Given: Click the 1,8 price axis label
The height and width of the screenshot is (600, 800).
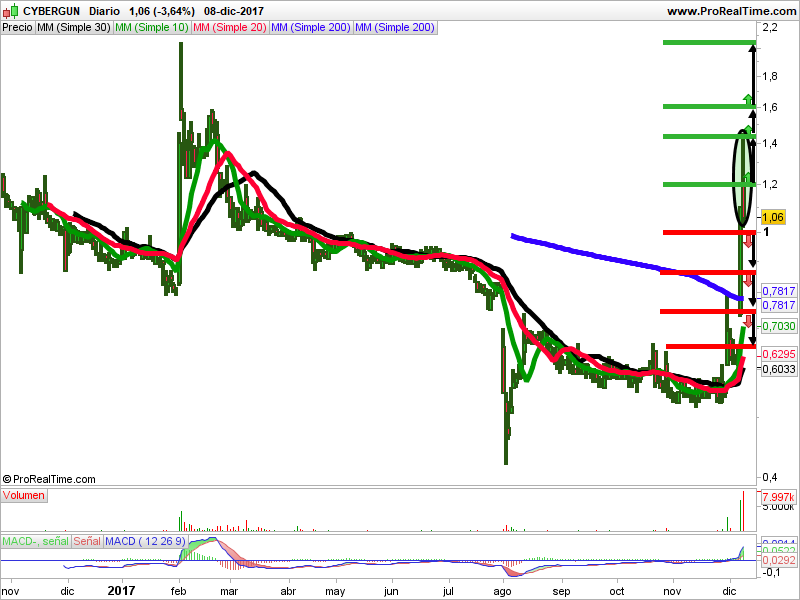Looking at the screenshot, I should 770,77.
